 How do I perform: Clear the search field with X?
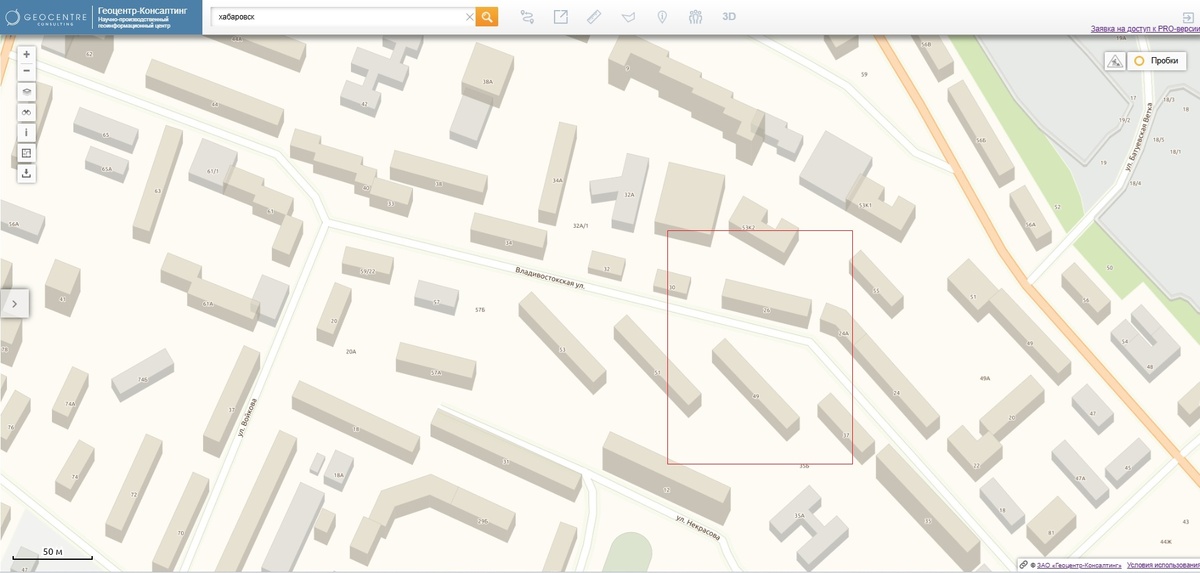tap(469, 17)
